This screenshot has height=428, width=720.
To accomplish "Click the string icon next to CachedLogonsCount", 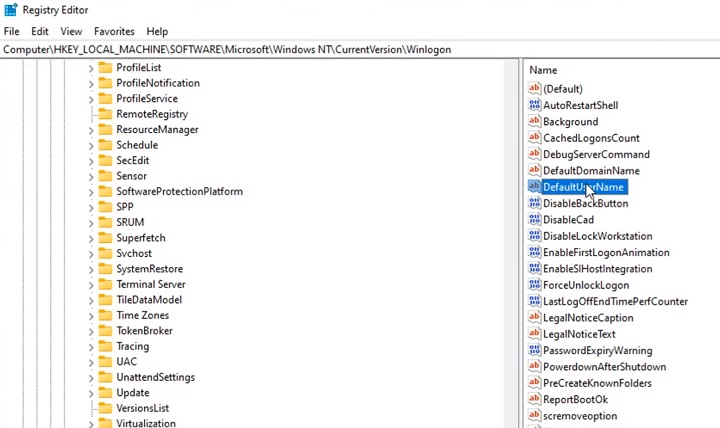I will coord(534,137).
